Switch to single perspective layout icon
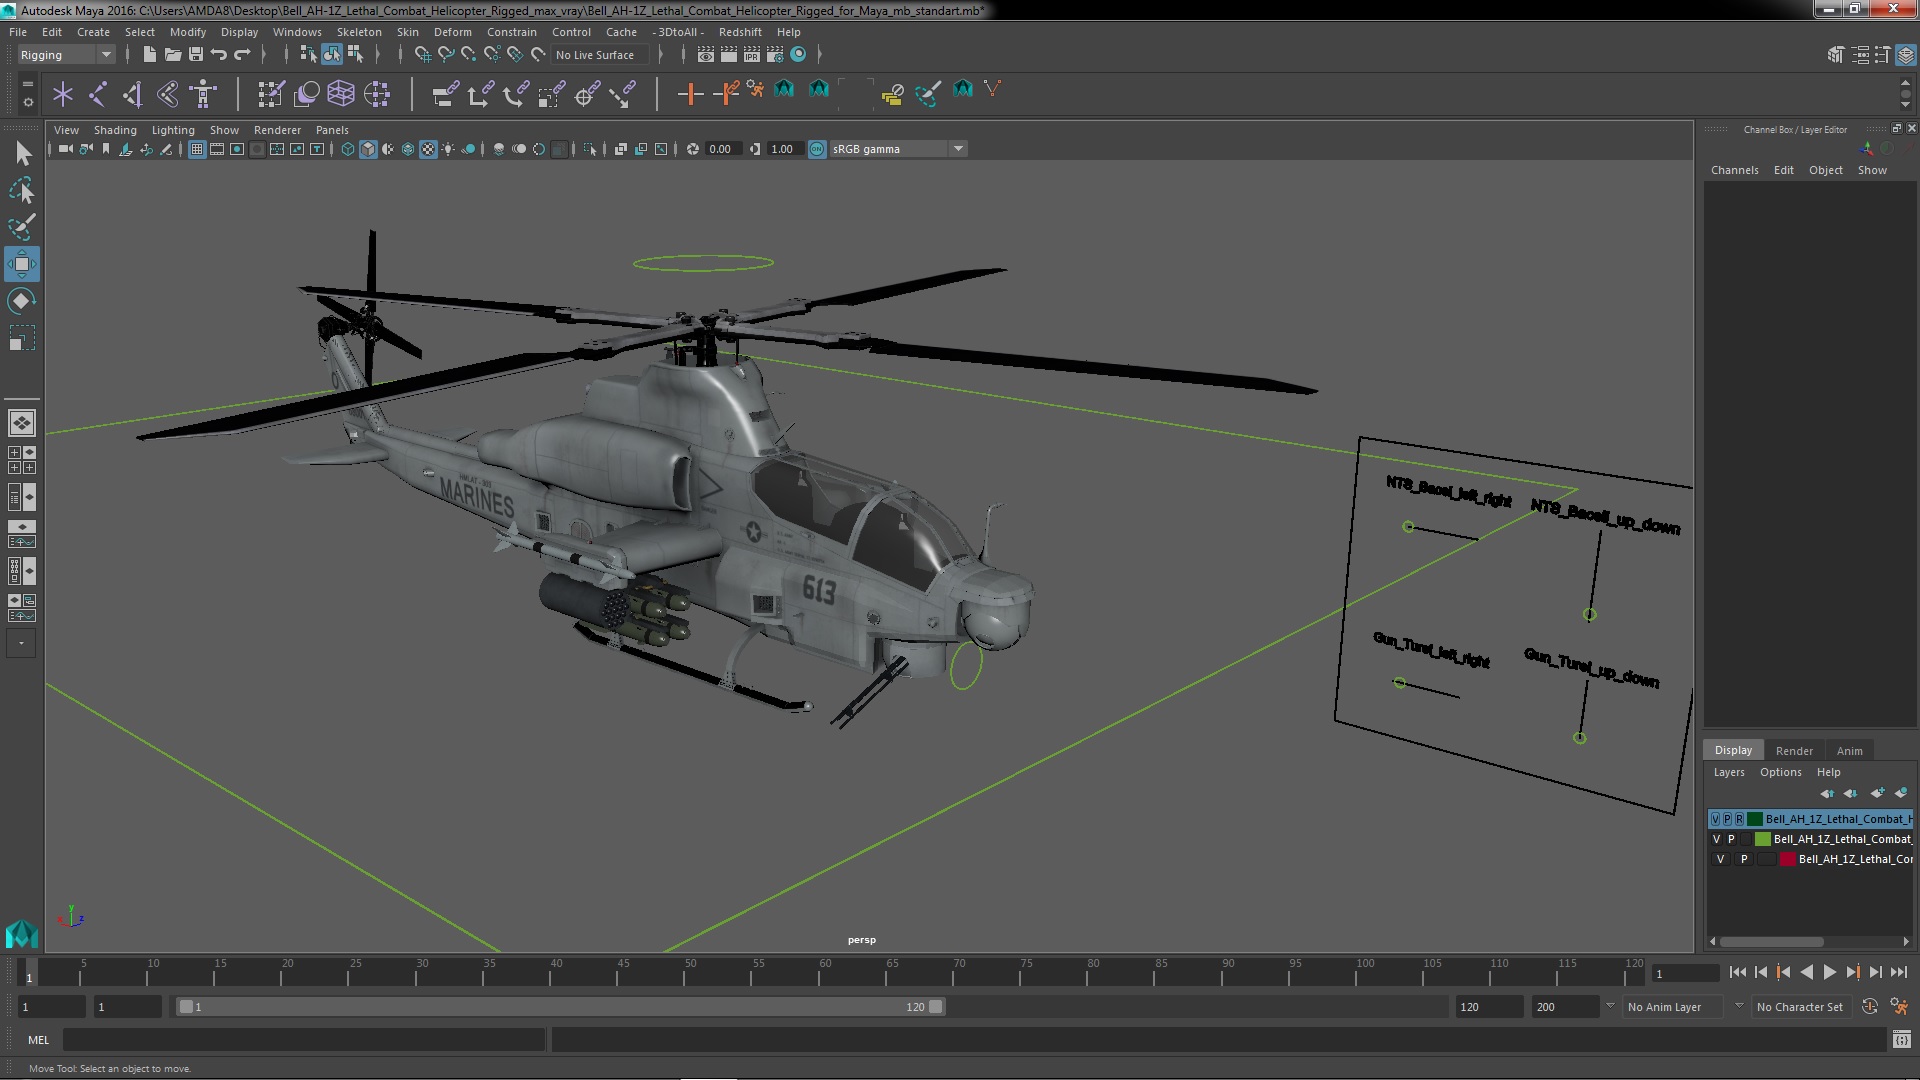This screenshot has width=1920, height=1080. tap(21, 423)
